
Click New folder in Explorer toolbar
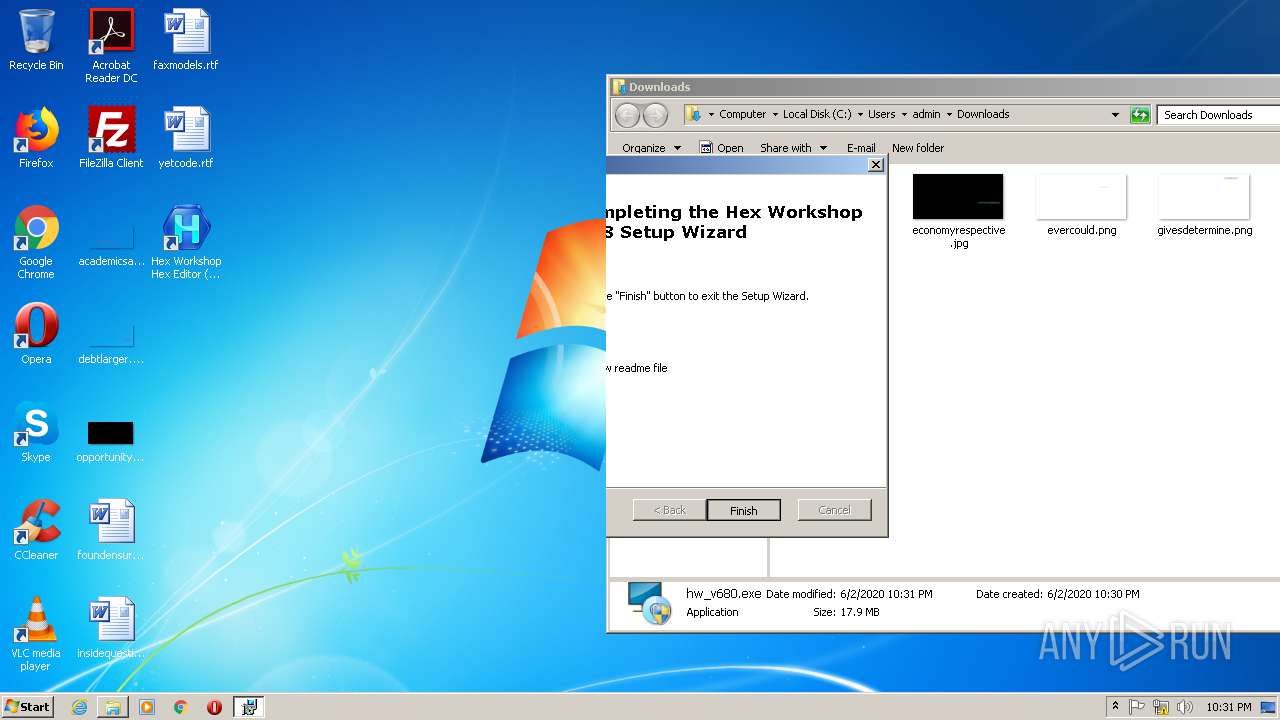(918, 148)
